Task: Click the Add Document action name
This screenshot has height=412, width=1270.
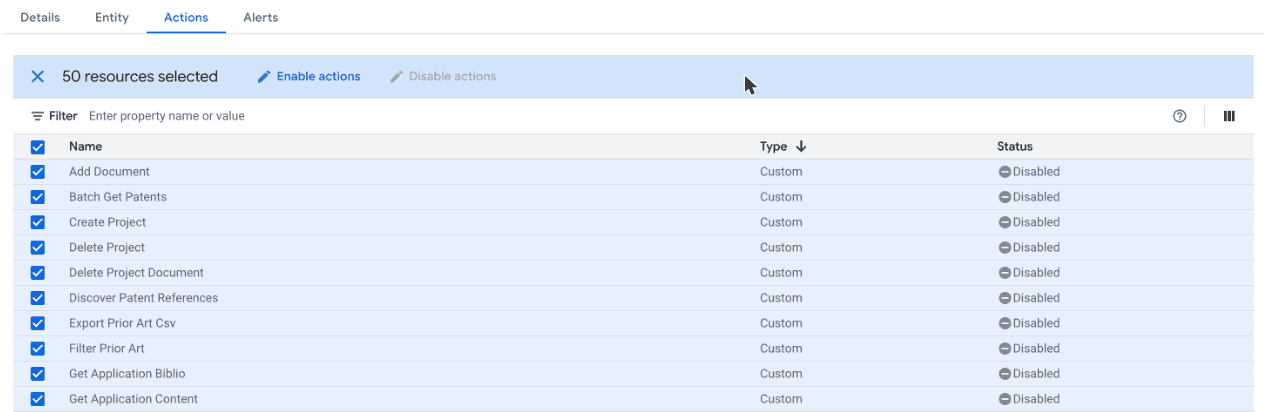Action: click(109, 172)
